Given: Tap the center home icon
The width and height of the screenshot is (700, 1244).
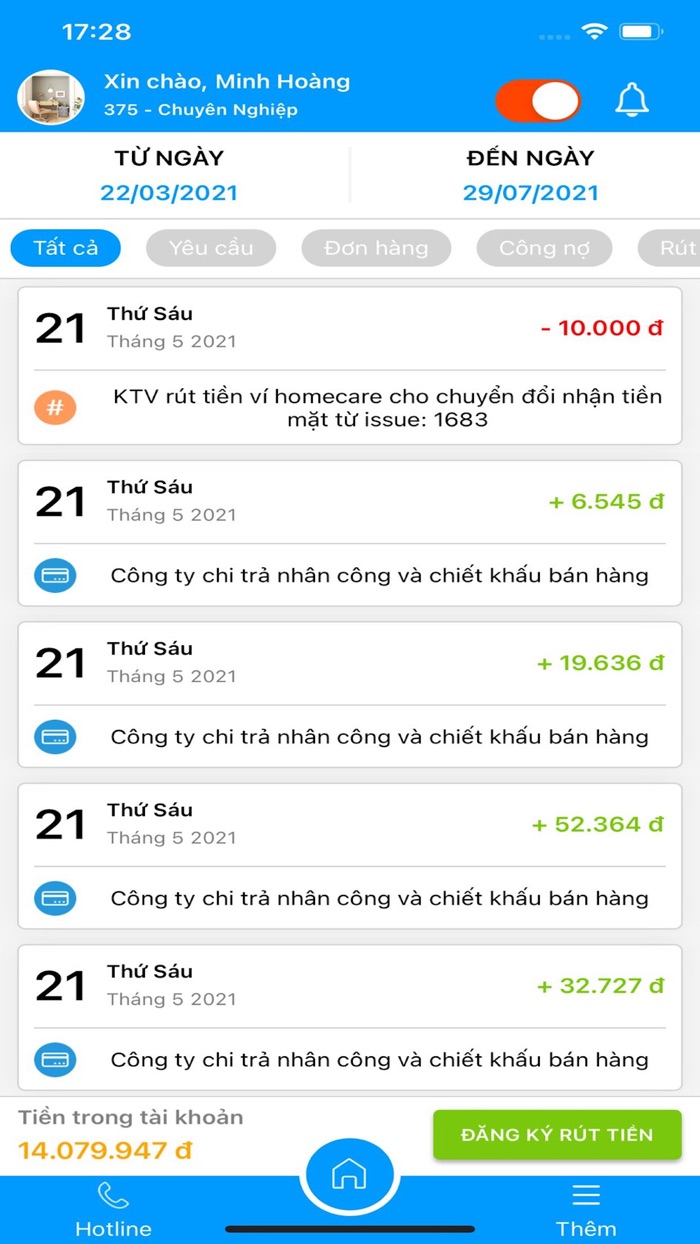Looking at the screenshot, I should pos(349,1174).
